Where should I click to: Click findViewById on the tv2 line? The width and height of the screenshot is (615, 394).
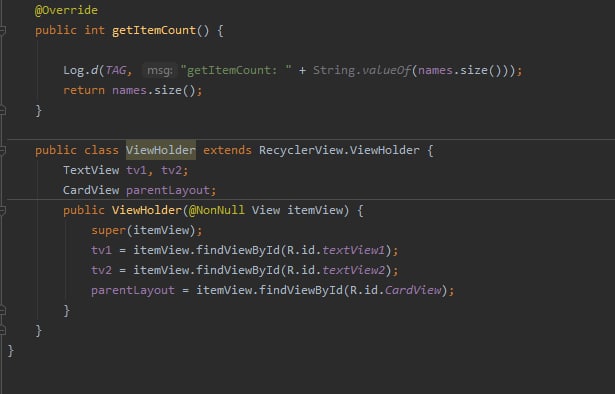point(238,270)
